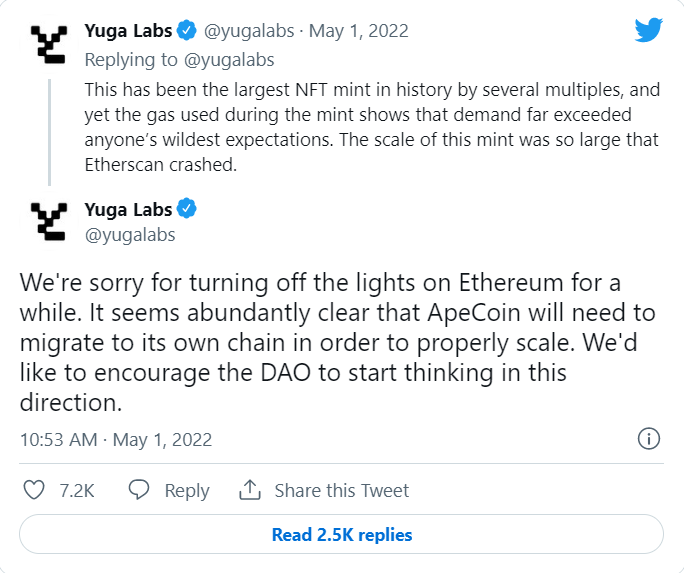This screenshot has height=573, width=684.
Task: Click the Twitter bird logo
Action: [x=648, y=30]
